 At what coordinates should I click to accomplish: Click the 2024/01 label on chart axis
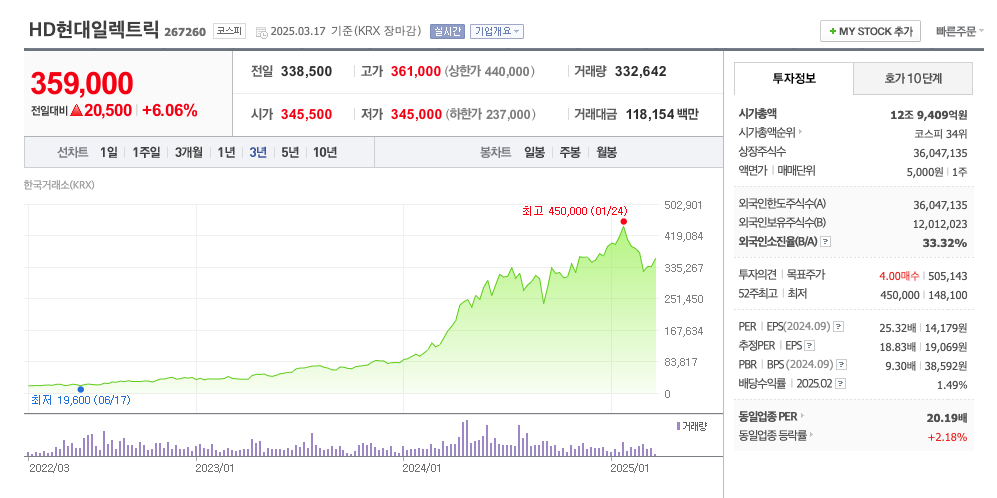[x=422, y=468]
